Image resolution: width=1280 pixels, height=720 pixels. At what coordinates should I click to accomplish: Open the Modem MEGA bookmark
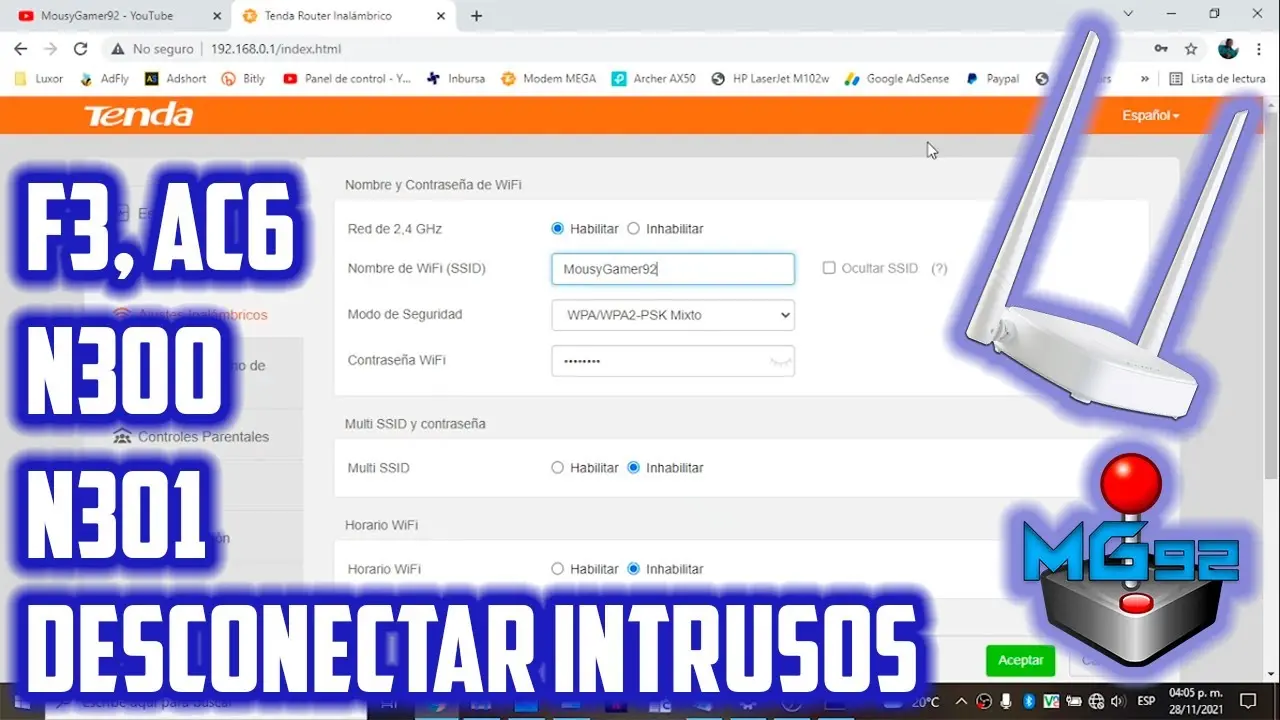549,78
